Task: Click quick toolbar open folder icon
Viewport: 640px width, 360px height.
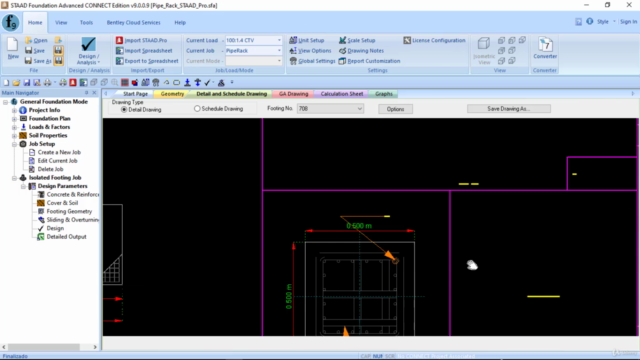Action: click(16, 82)
